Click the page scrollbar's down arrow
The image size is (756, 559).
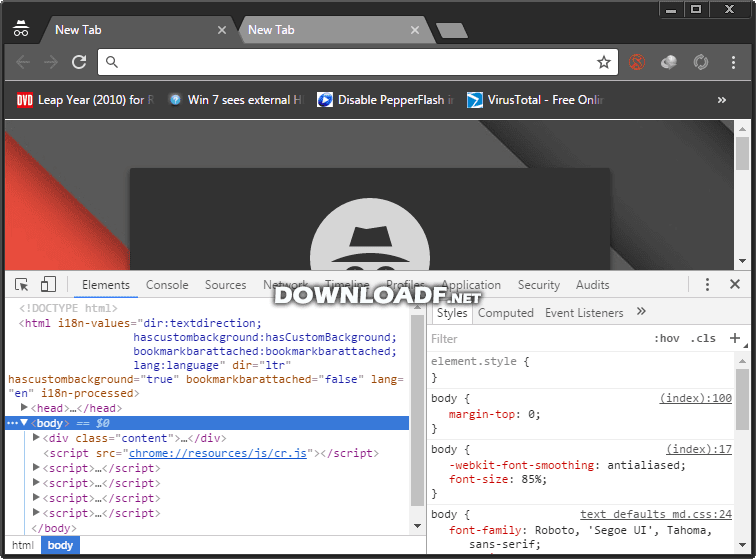pos(742,261)
